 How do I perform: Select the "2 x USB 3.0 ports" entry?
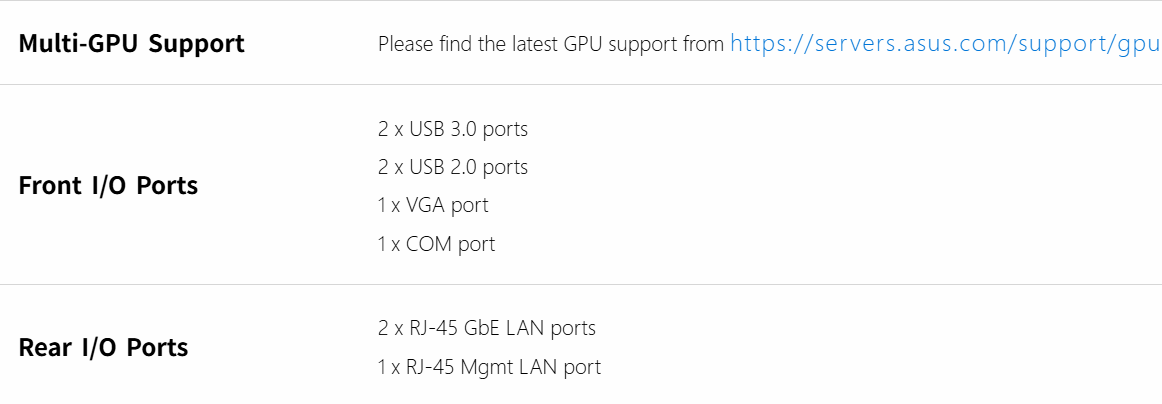[x=452, y=129]
